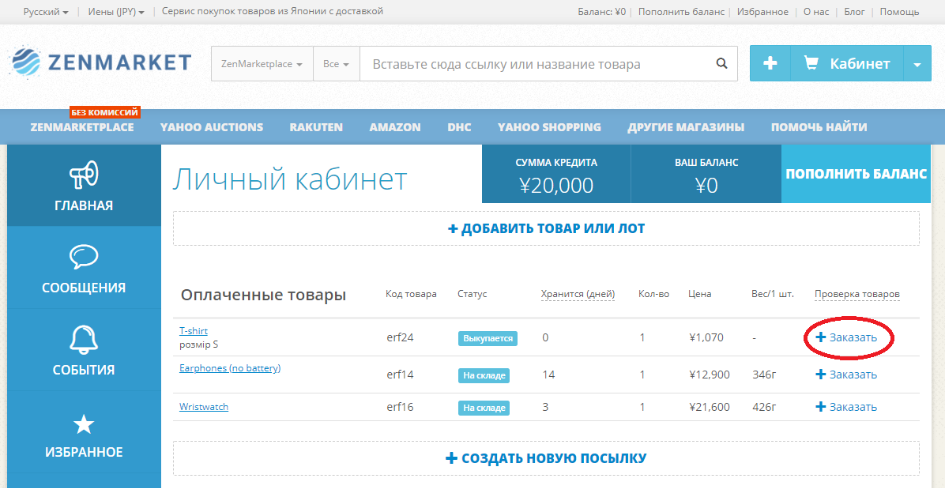Click the На складе badge for Earphones

(483, 375)
